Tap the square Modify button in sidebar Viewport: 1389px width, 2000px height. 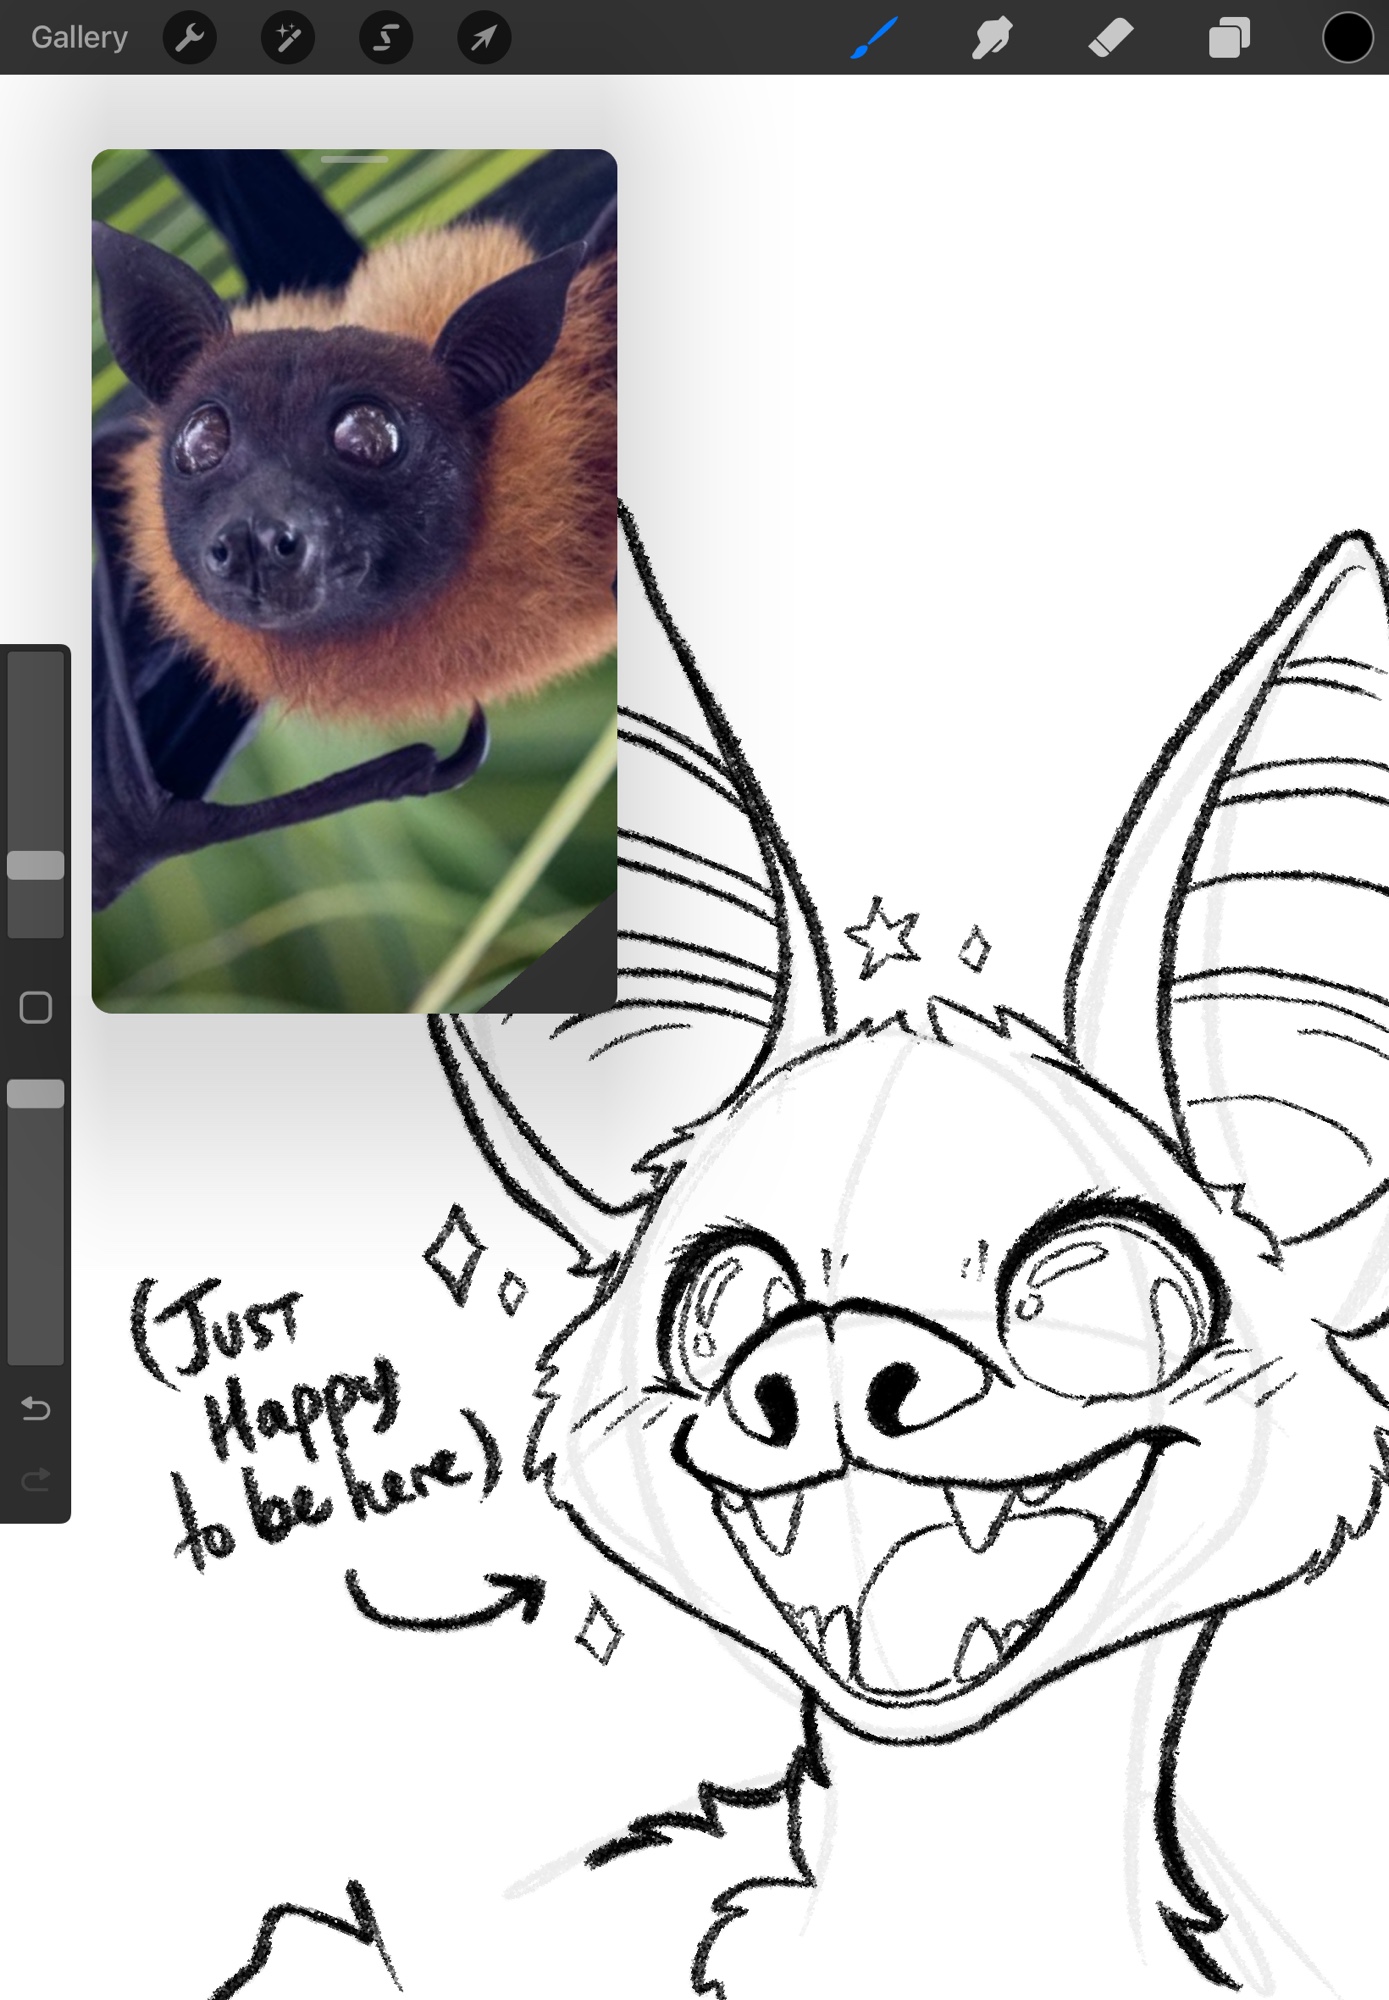(36, 1007)
